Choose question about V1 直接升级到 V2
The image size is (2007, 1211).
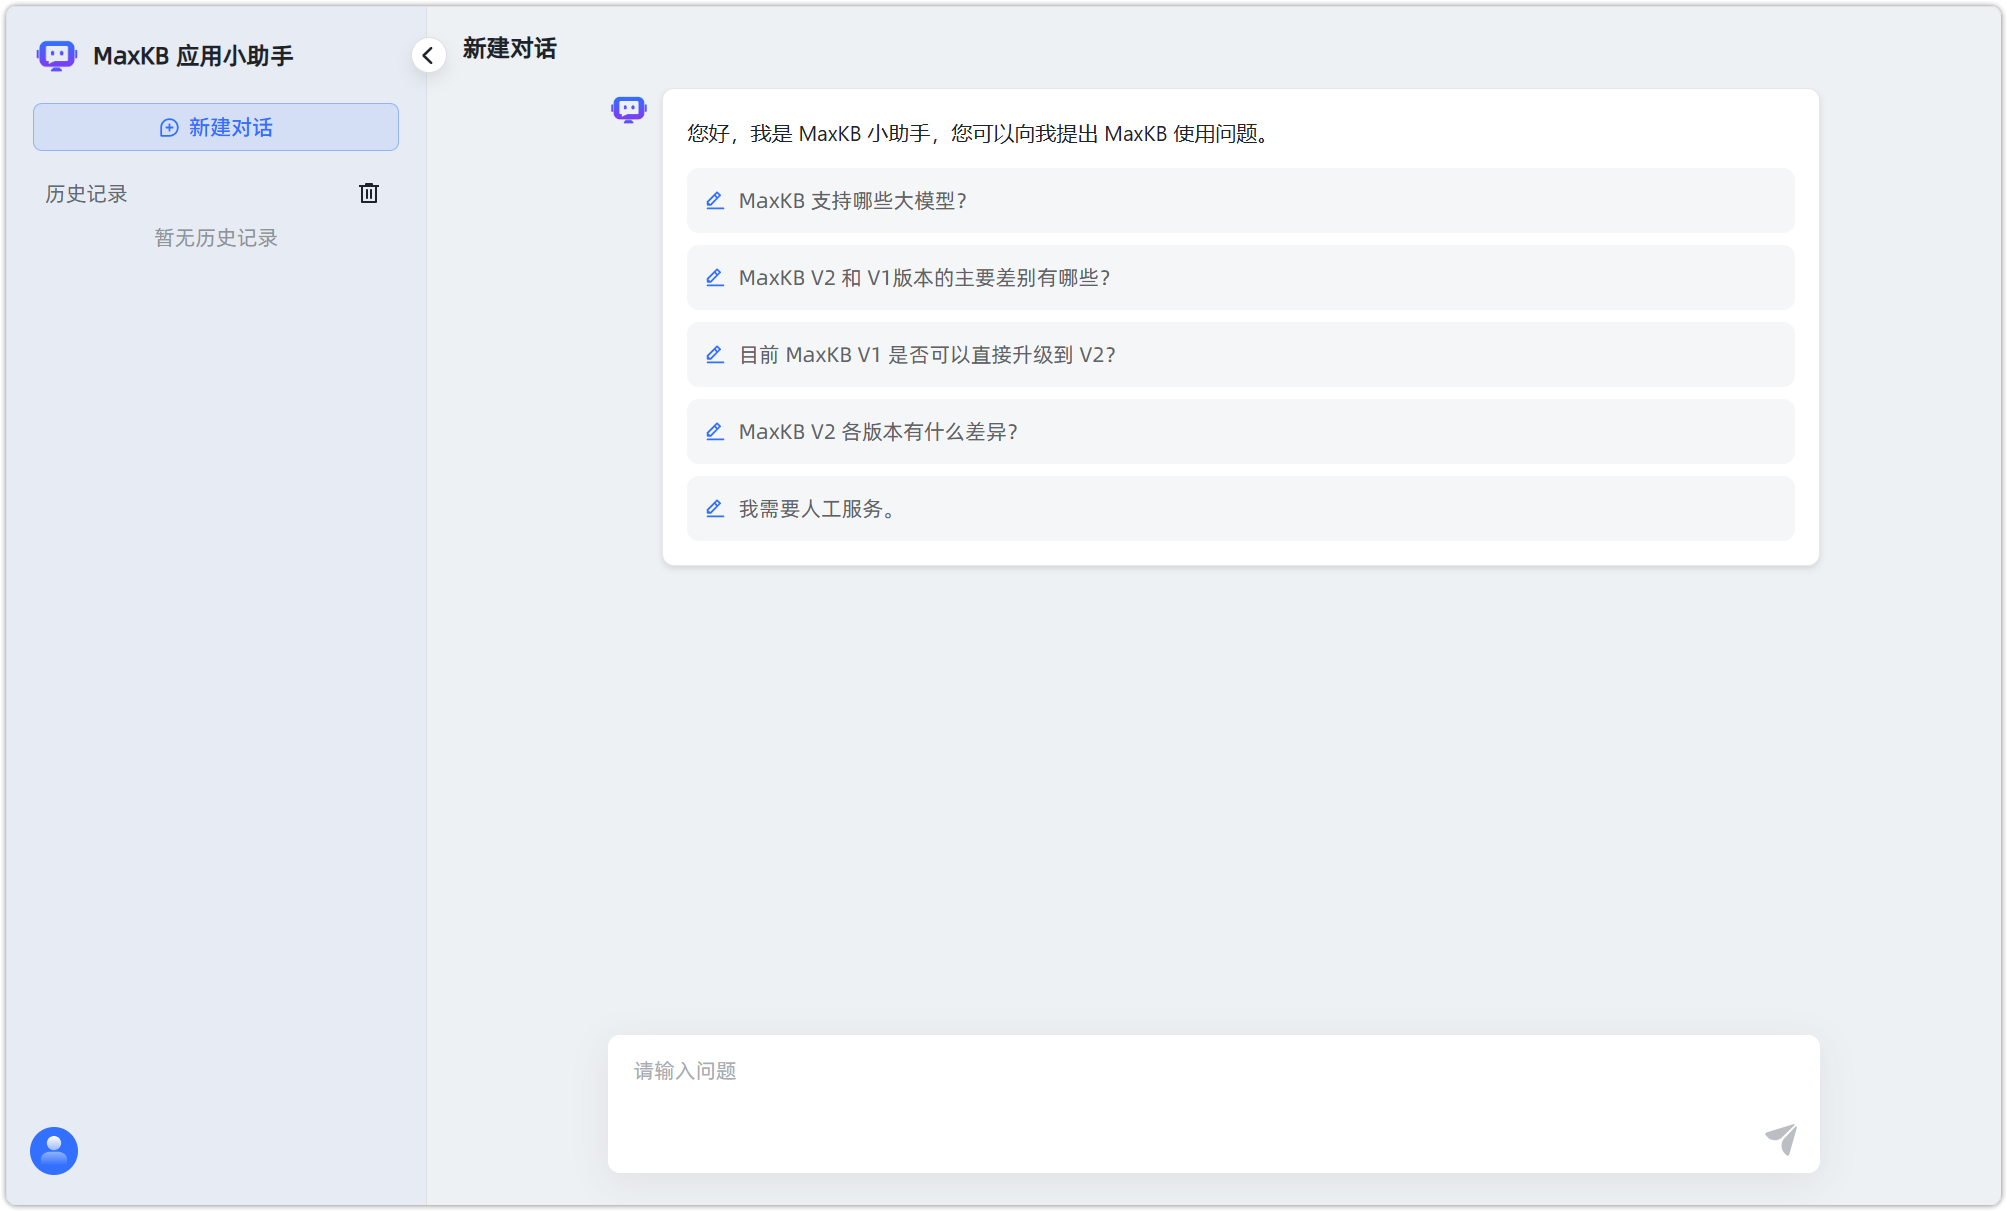1240,355
